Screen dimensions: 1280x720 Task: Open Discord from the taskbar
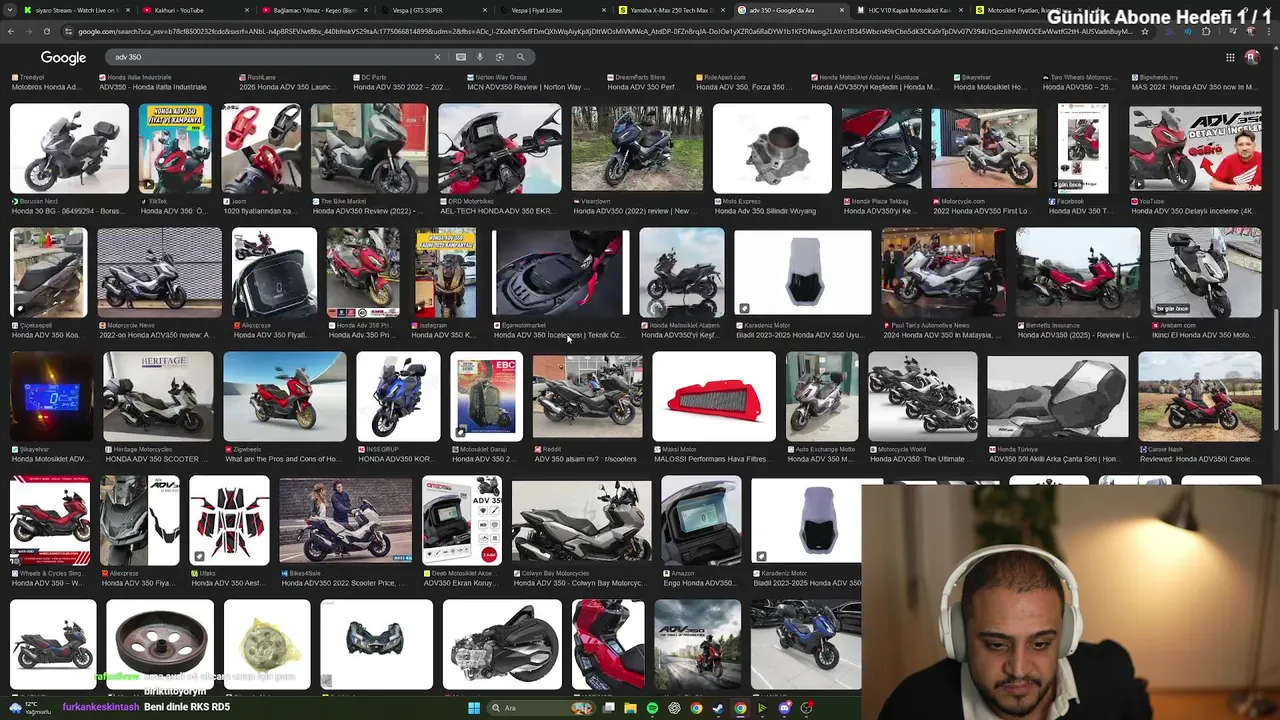pyautogui.click(x=785, y=708)
